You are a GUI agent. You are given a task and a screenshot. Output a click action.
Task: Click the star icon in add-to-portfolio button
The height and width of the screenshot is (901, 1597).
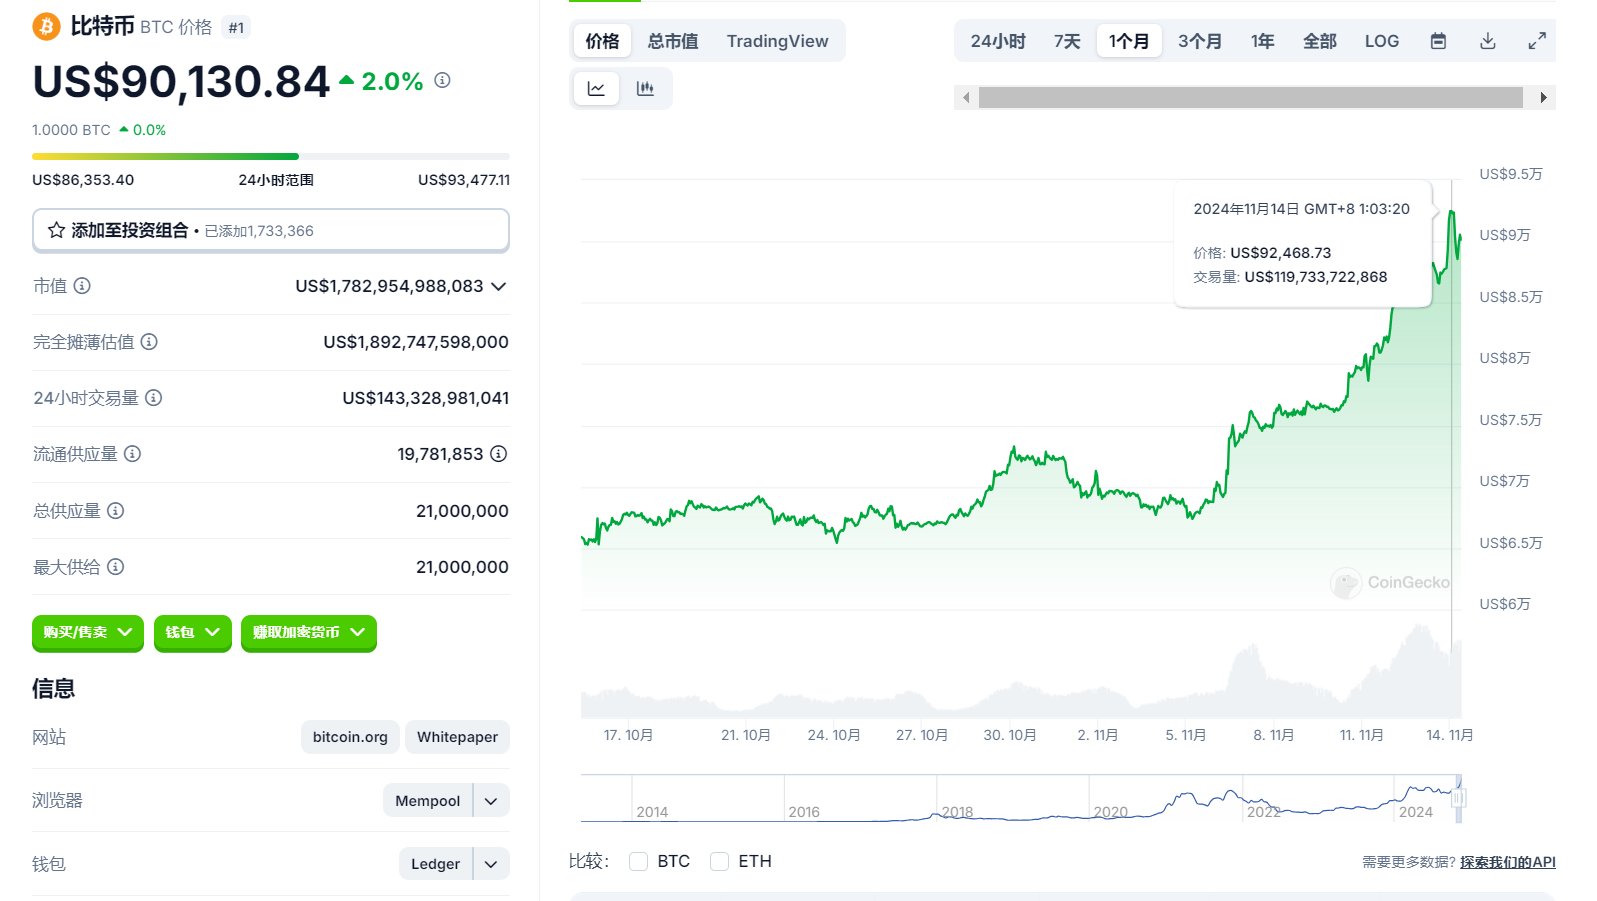coord(57,230)
